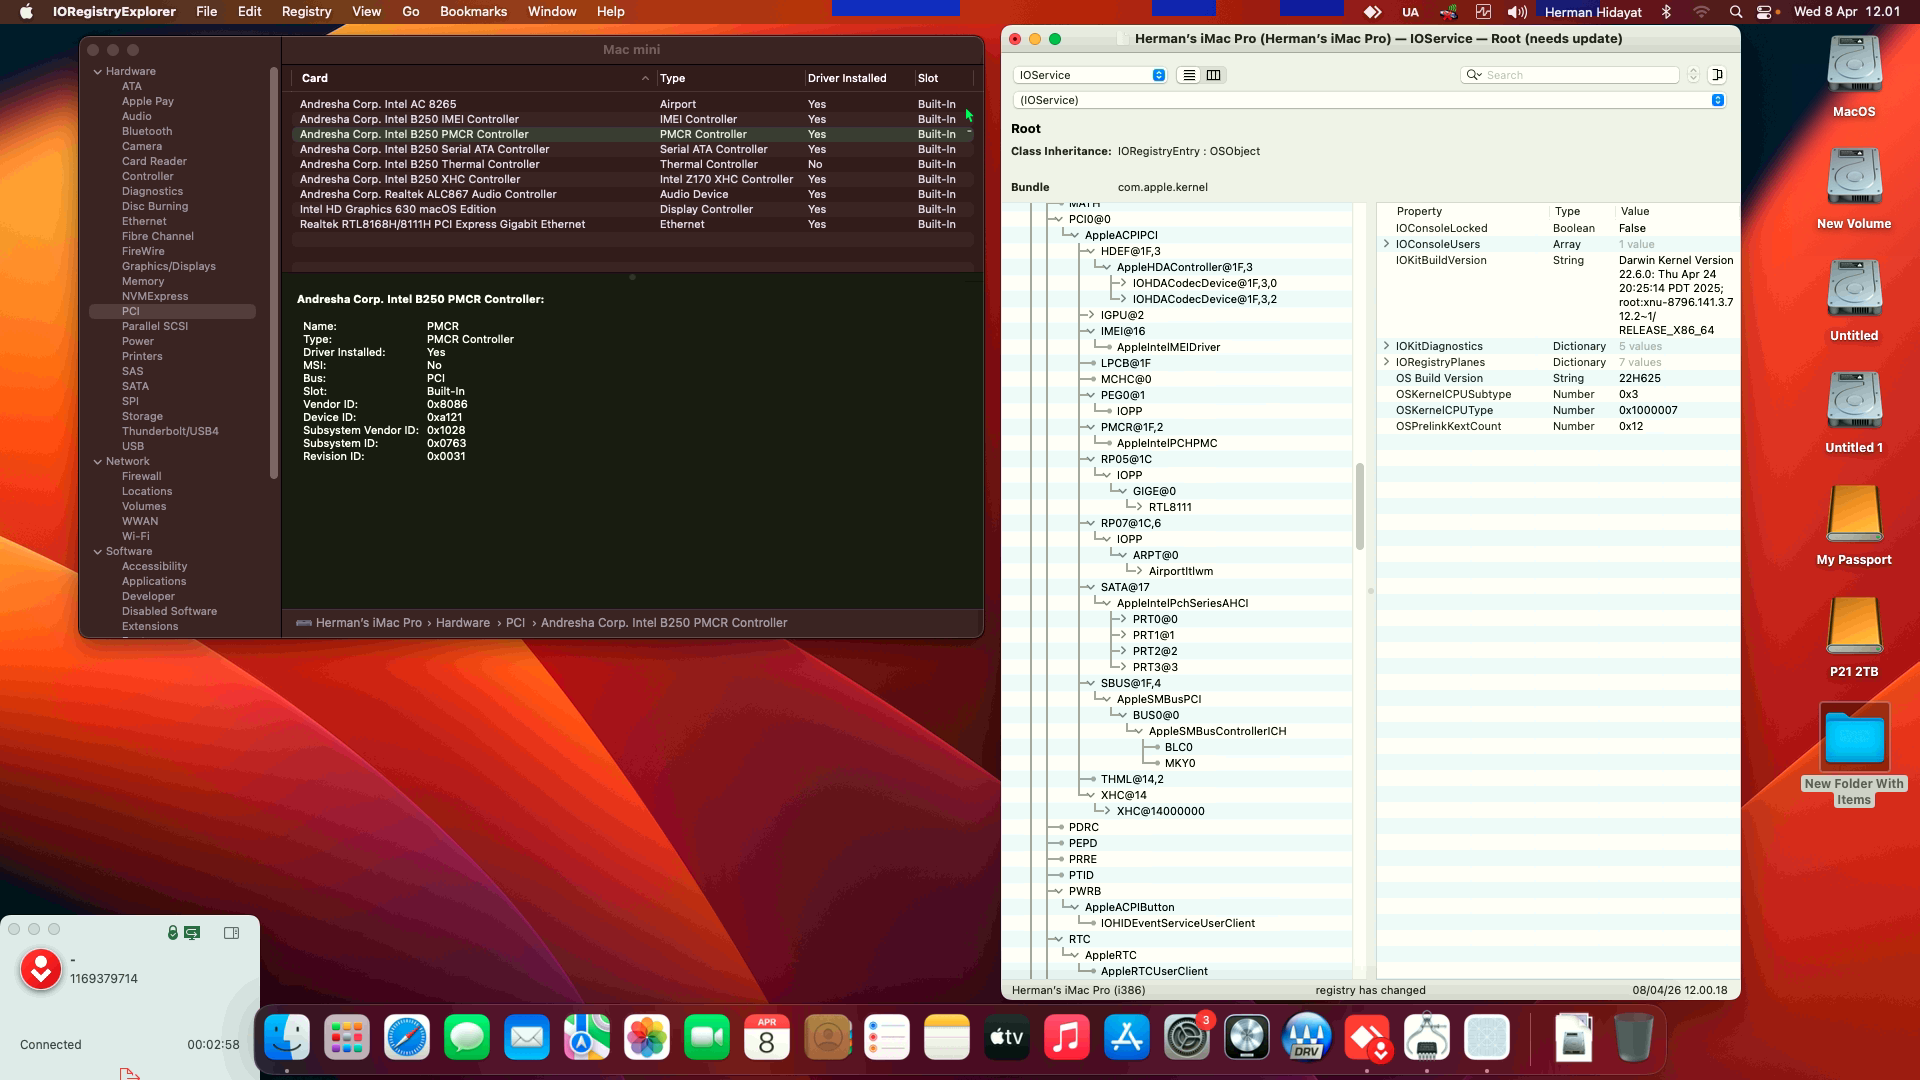
Task: Click the AnyDesk sidebar toggle icon
Action: click(231, 933)
